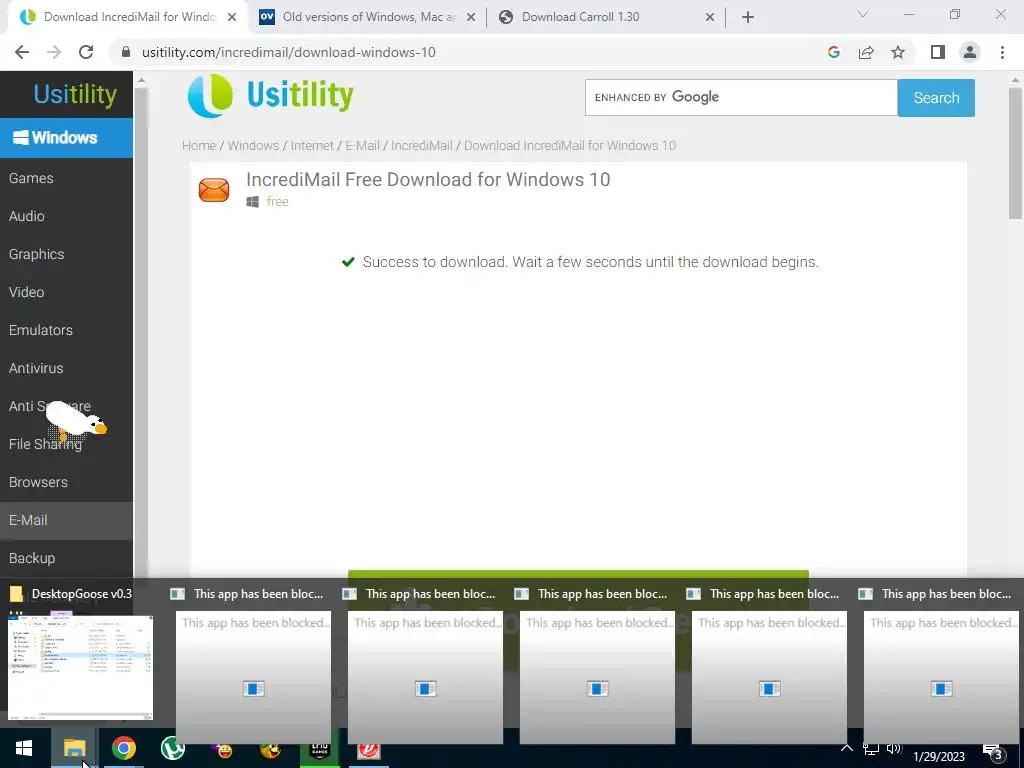Viewport: 1024px width, 768px height.
Task: Click File Explorer in the taskbar
Action: [74, 748]
